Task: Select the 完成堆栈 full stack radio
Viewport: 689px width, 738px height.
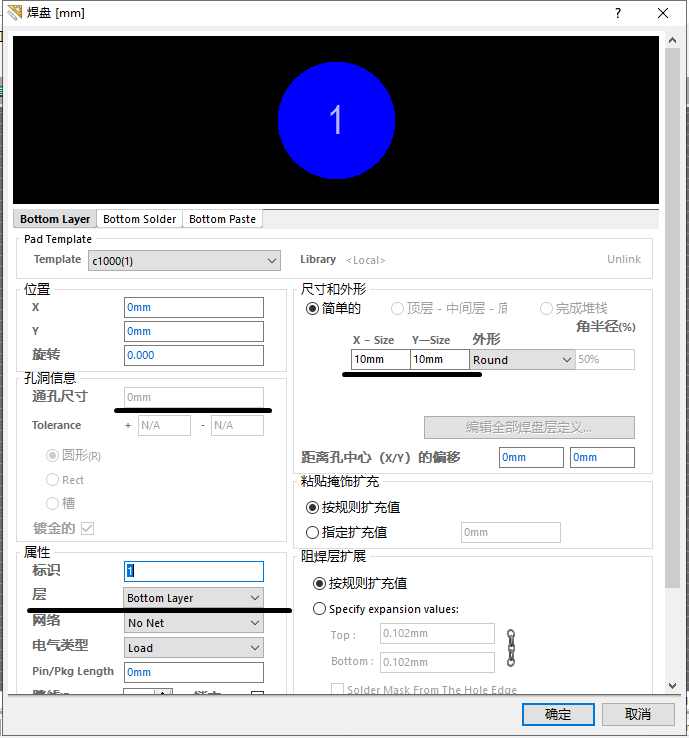Action: [574, 309]
